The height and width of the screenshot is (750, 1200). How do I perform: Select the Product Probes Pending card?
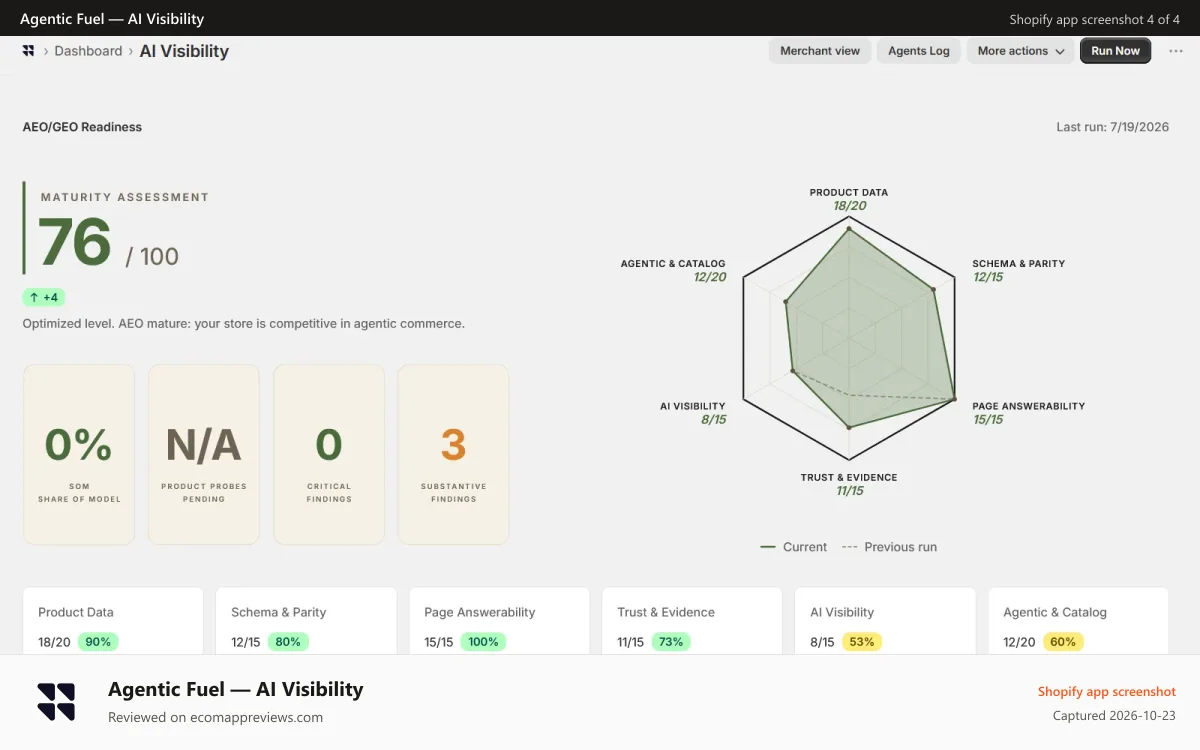(x=204, y=454)
